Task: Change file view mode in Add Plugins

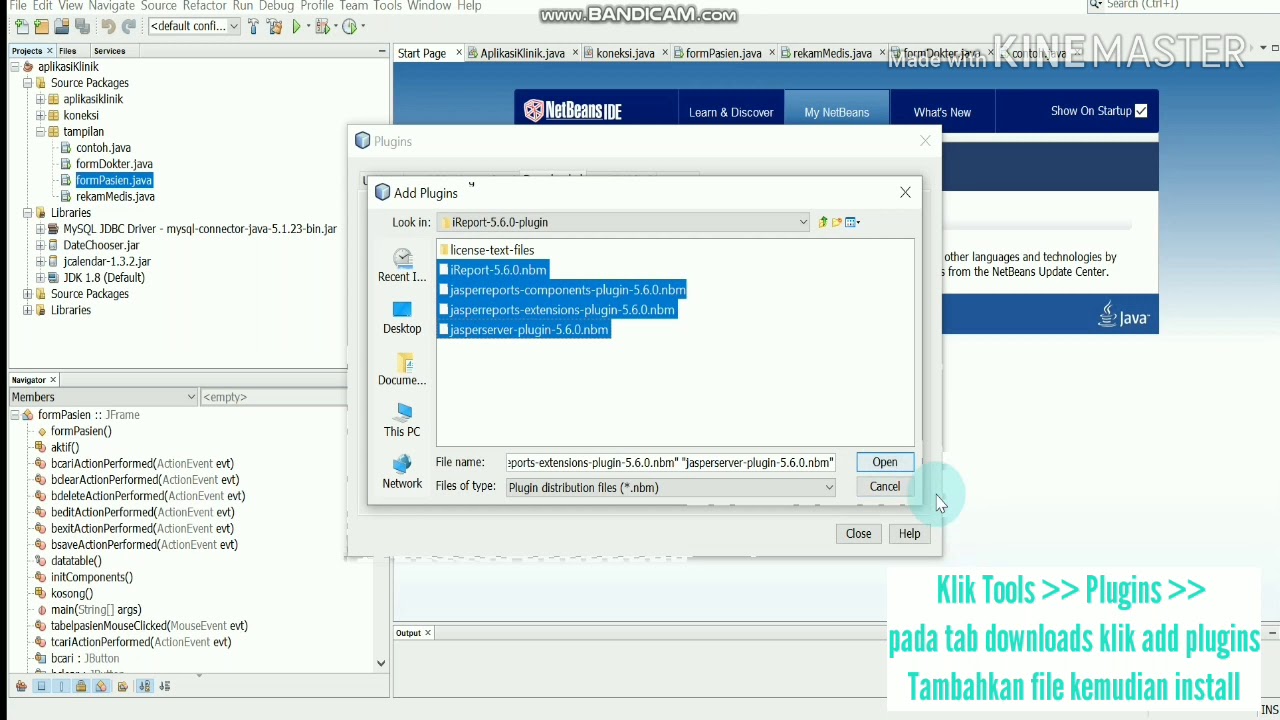Action: tap(852, 222)
